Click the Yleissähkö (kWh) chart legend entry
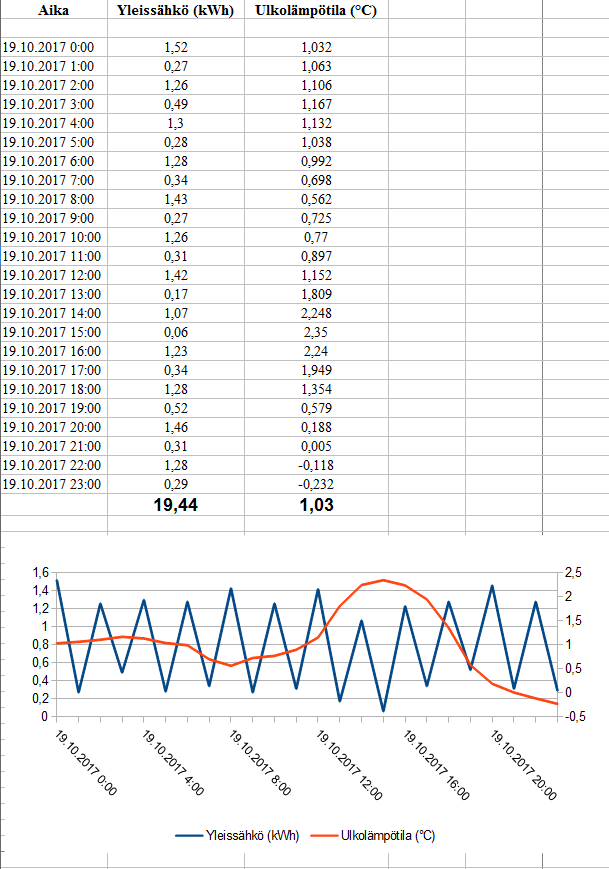 point(237,835)
